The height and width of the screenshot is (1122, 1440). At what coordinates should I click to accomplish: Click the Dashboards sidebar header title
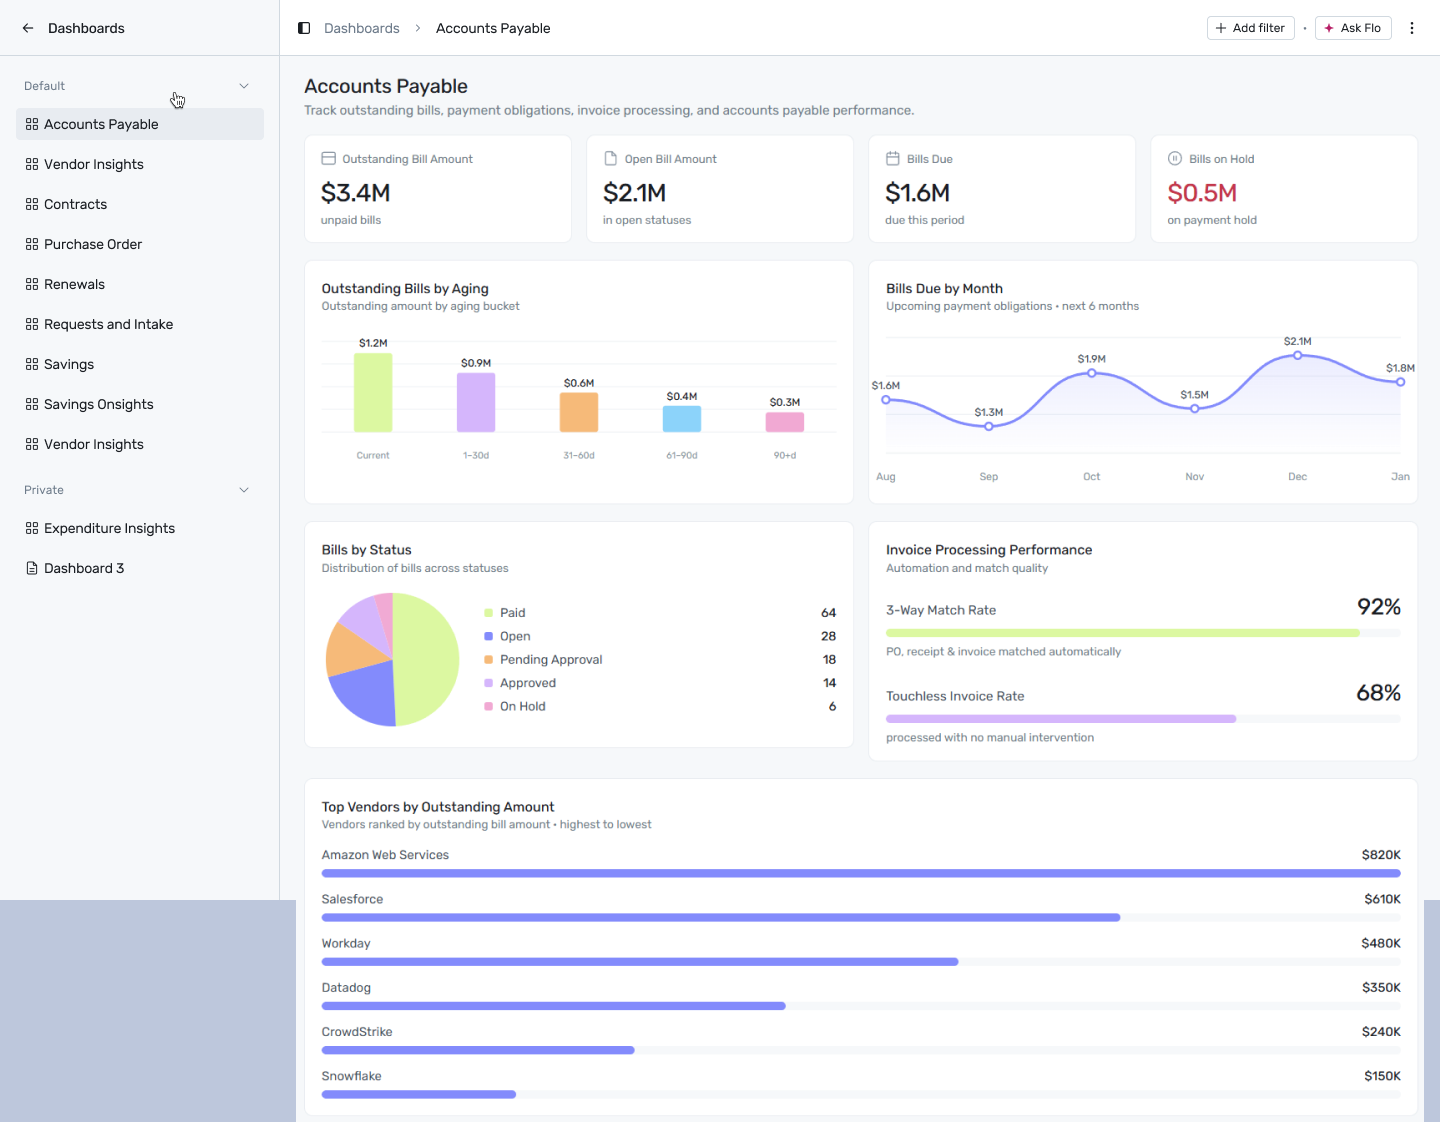86,28
